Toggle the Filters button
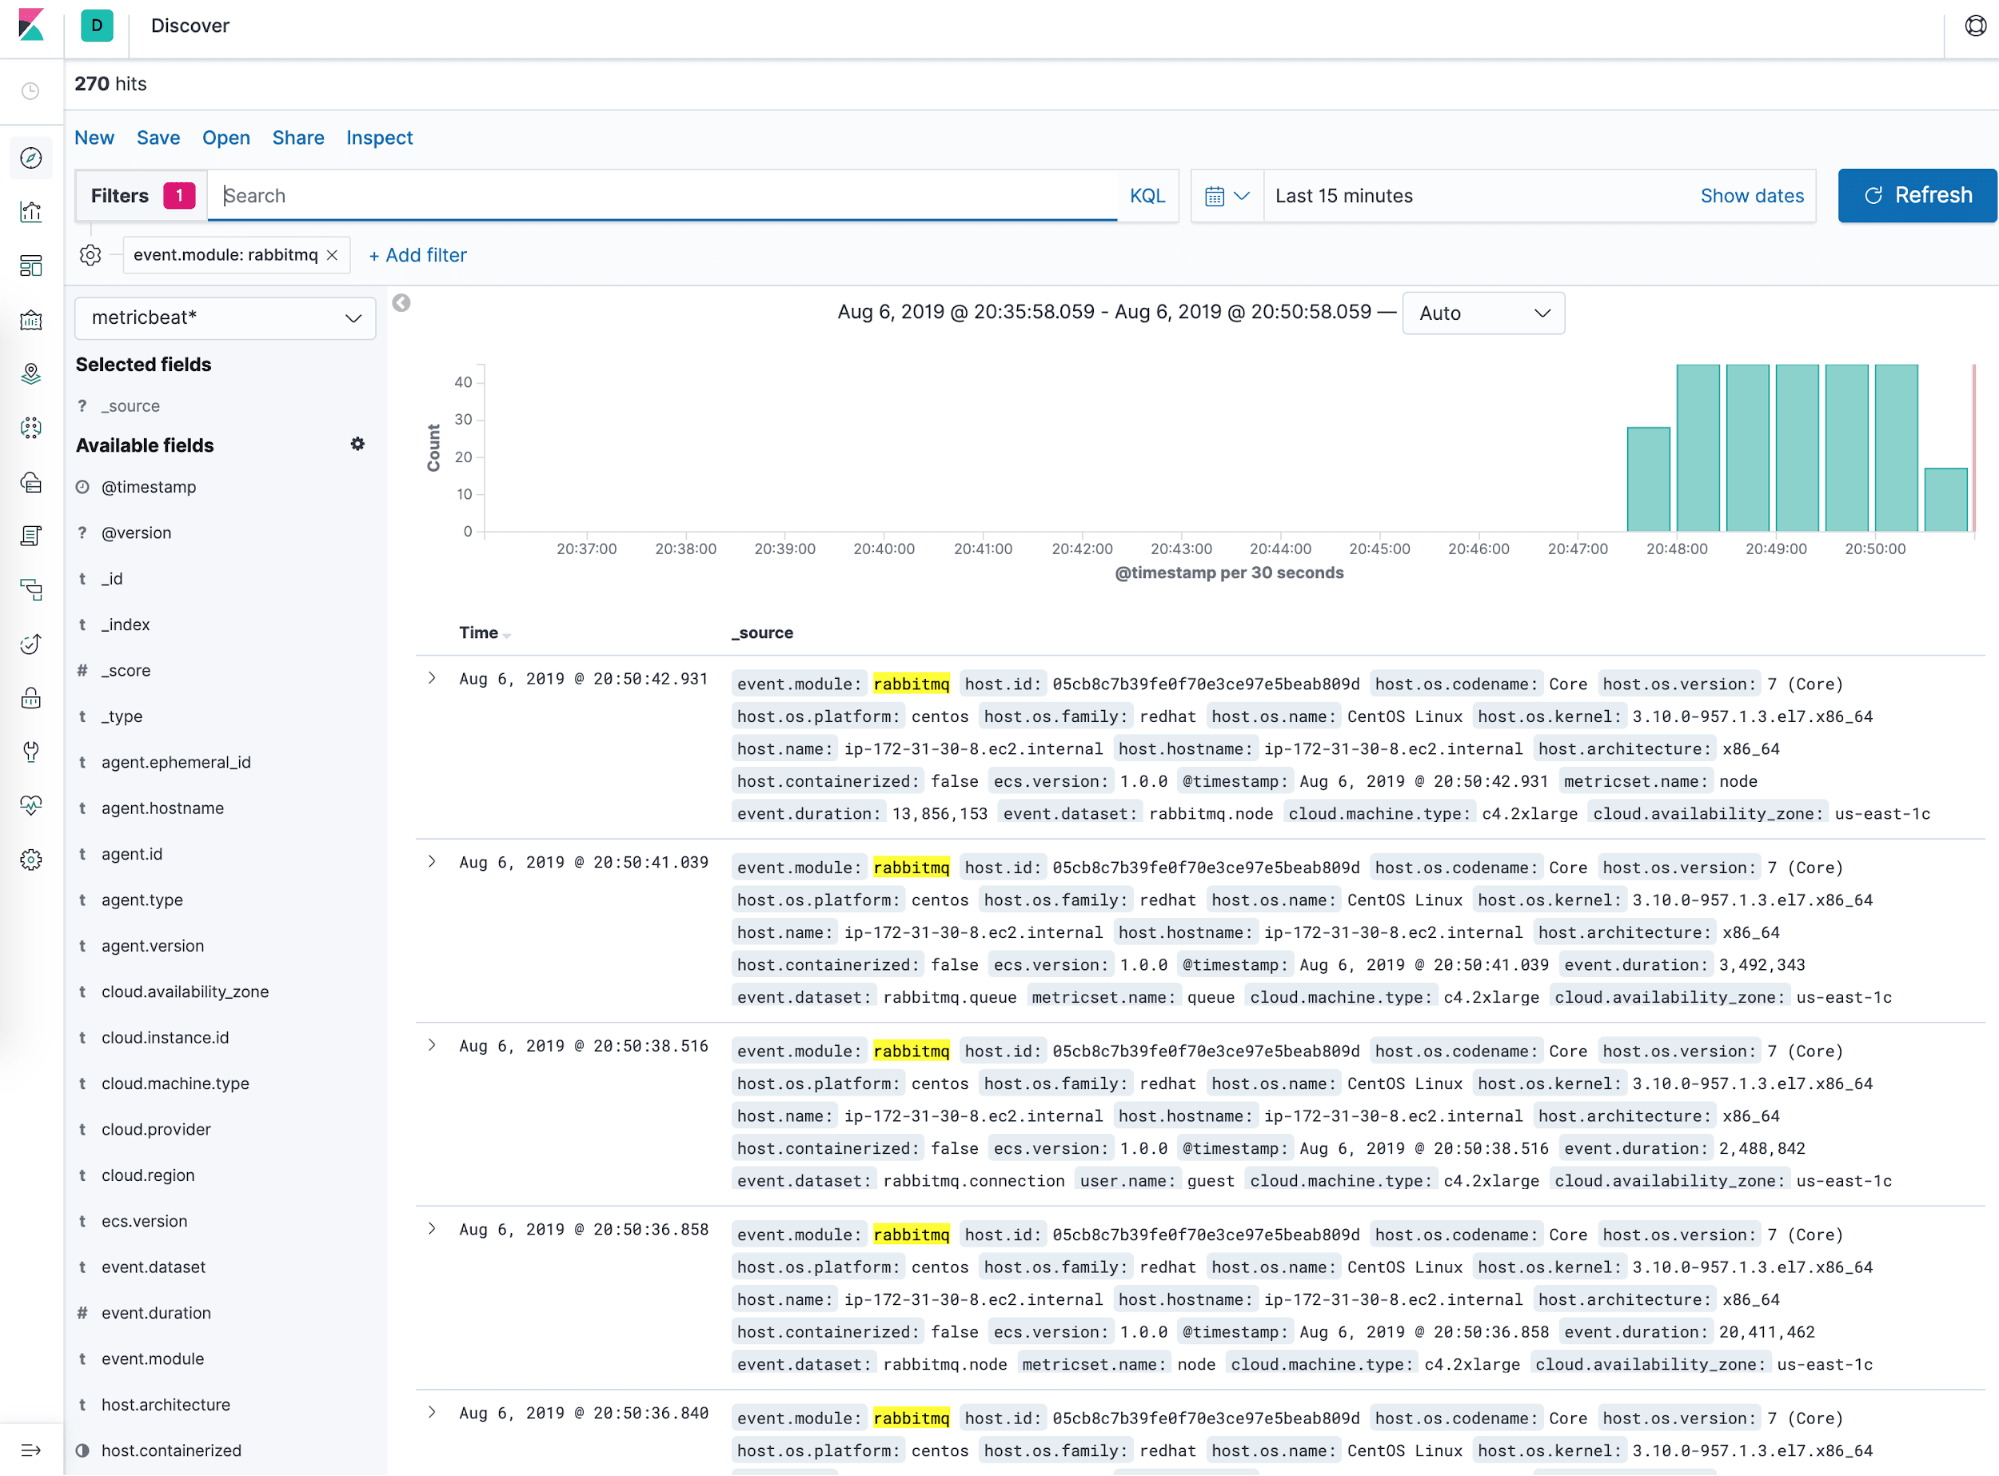 tap(142, 196)
